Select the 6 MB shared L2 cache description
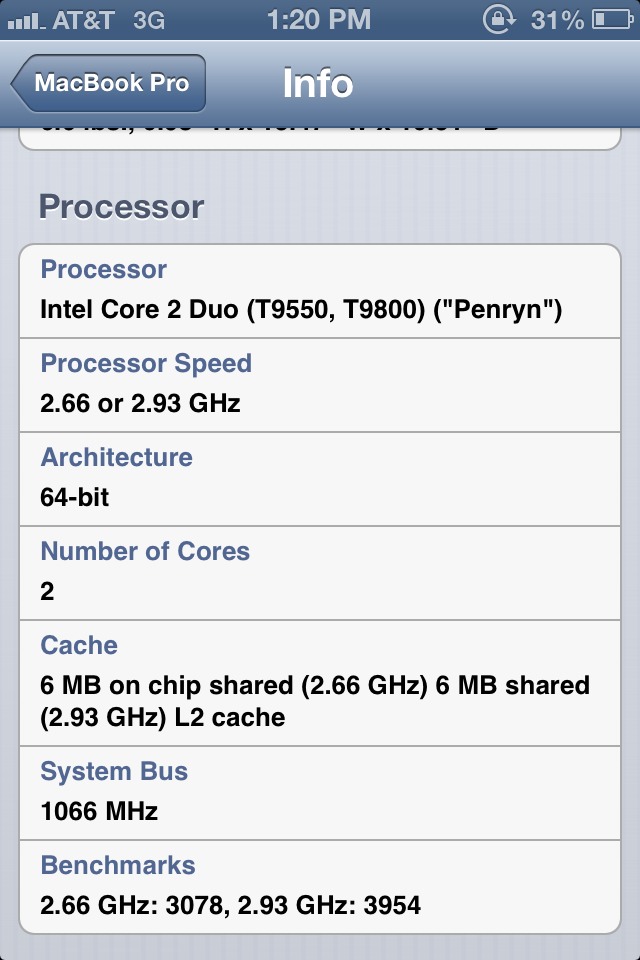The width and height of the screenshot is (640, 960). click(315, 701)
